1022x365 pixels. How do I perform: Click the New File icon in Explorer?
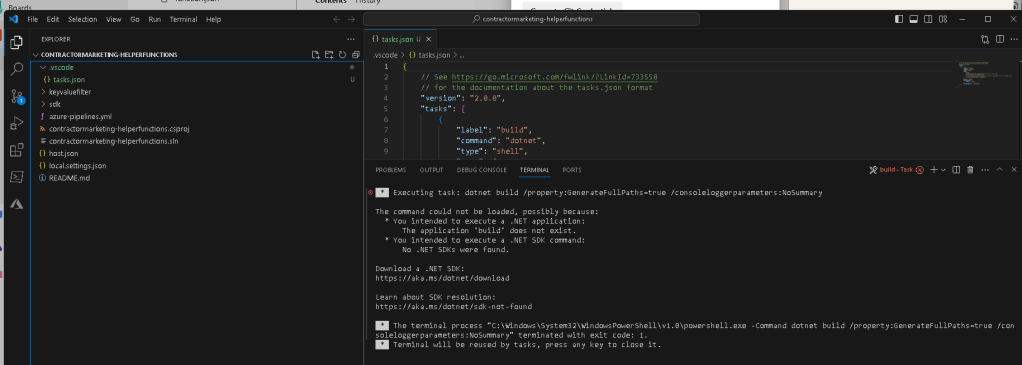point(315,55)
